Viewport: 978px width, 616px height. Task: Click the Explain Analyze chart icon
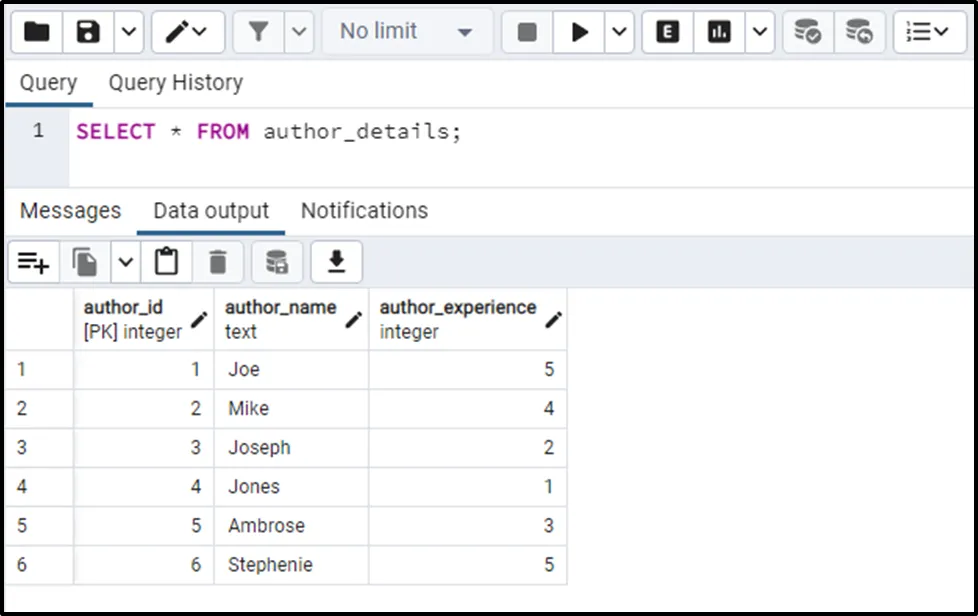719,32
